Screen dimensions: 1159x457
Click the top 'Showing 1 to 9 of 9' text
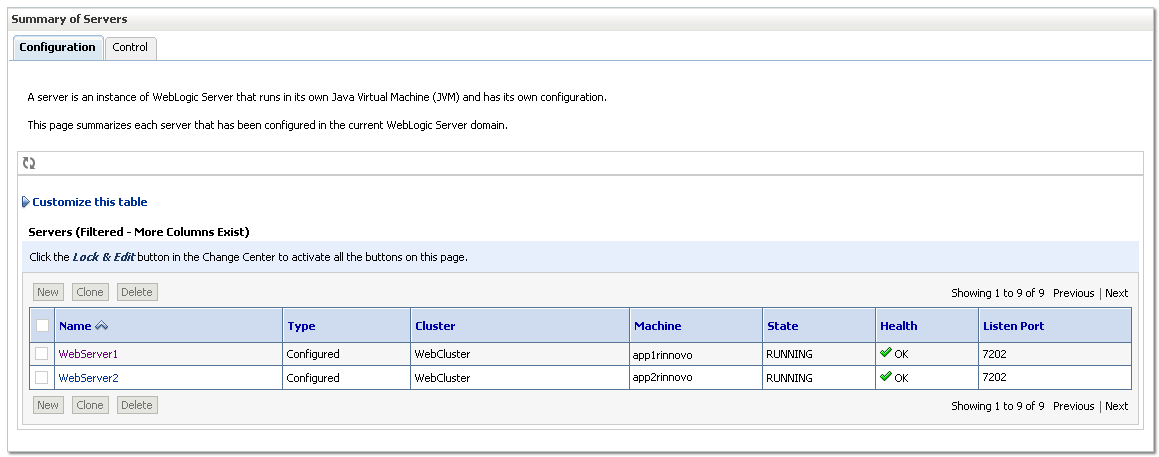(x=998, y=293)
